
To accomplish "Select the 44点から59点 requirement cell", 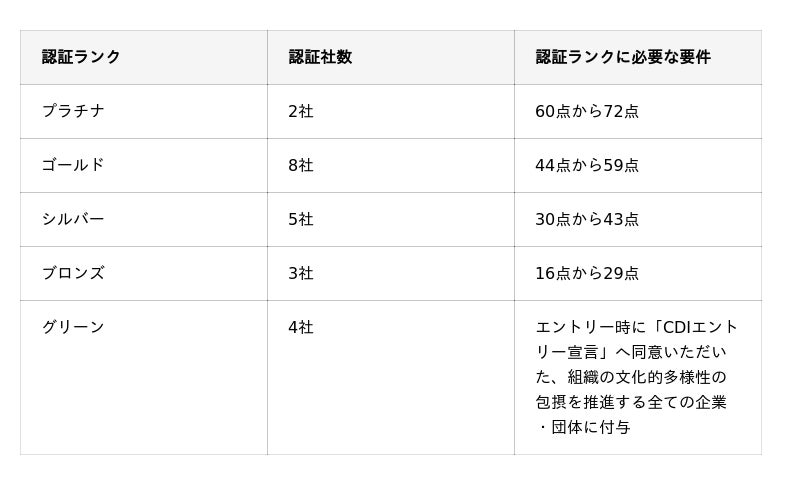I will coord(586,165).
